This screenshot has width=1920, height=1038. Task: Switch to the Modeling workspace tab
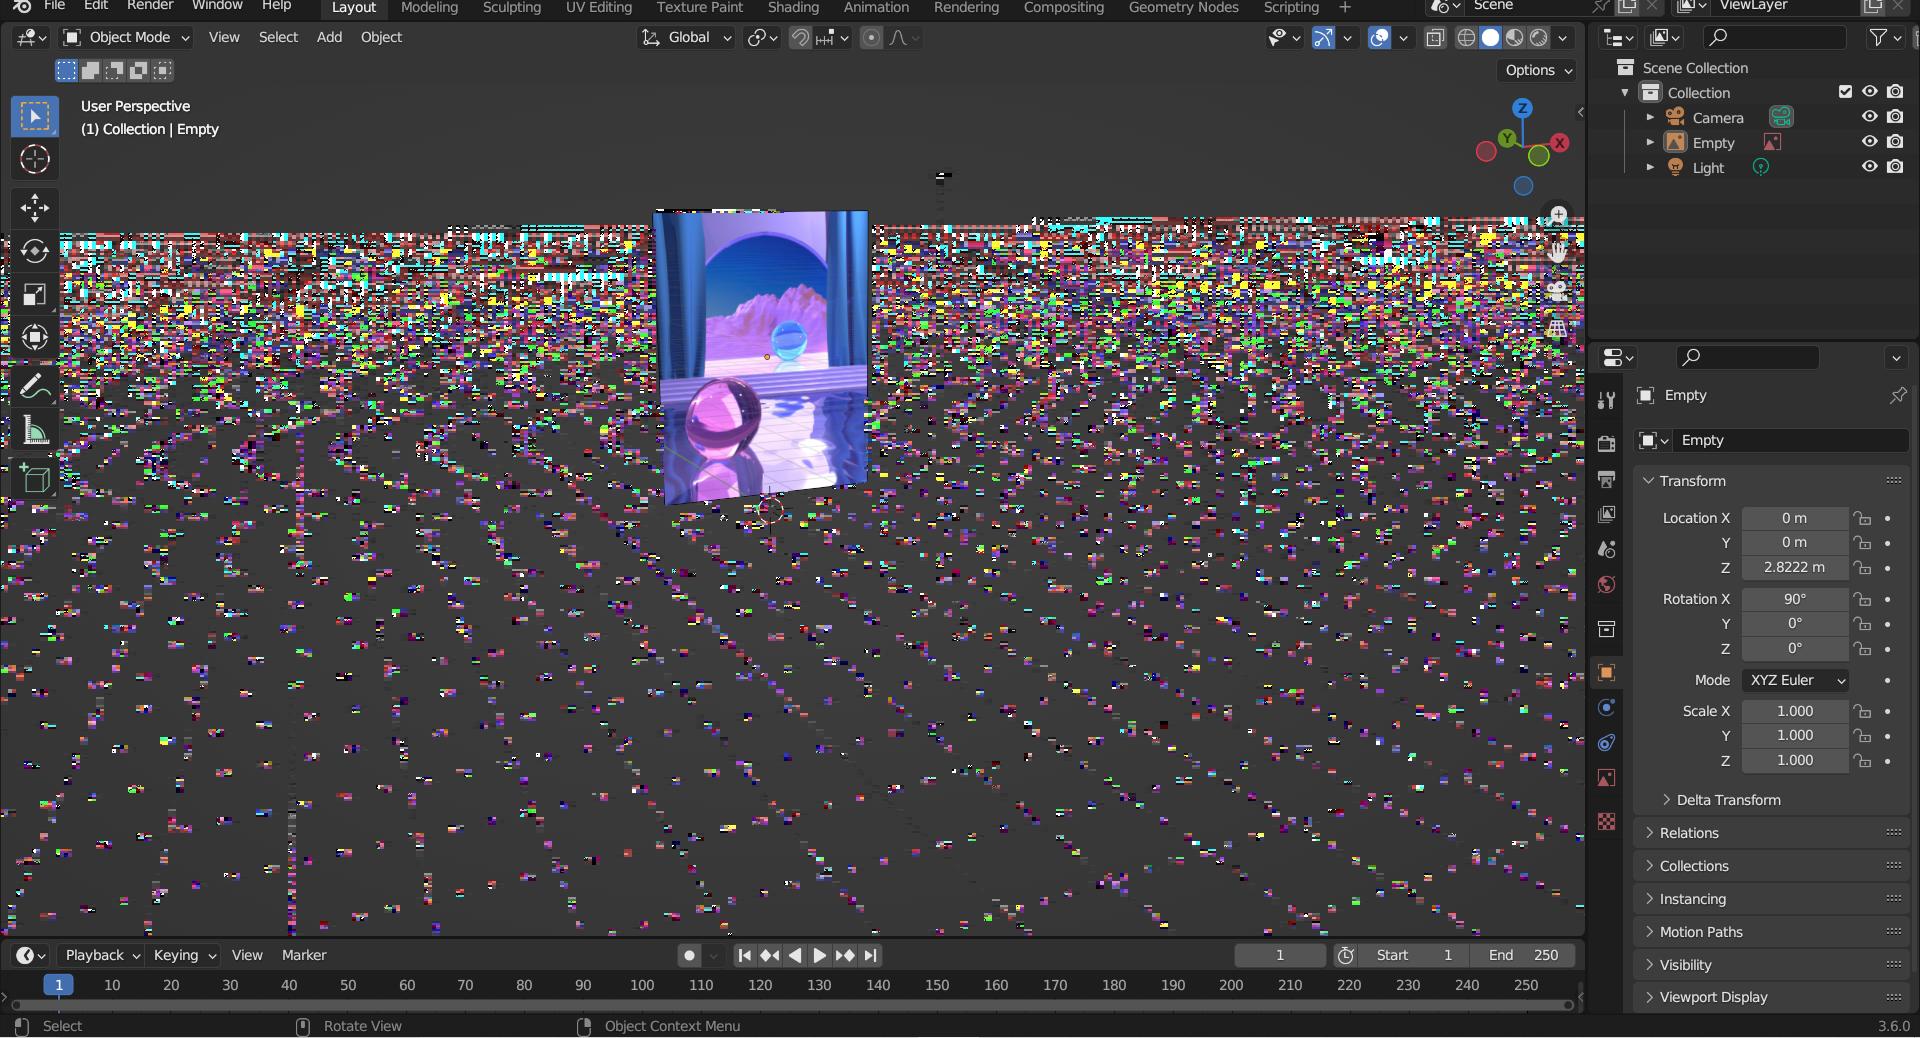point(429,7)
